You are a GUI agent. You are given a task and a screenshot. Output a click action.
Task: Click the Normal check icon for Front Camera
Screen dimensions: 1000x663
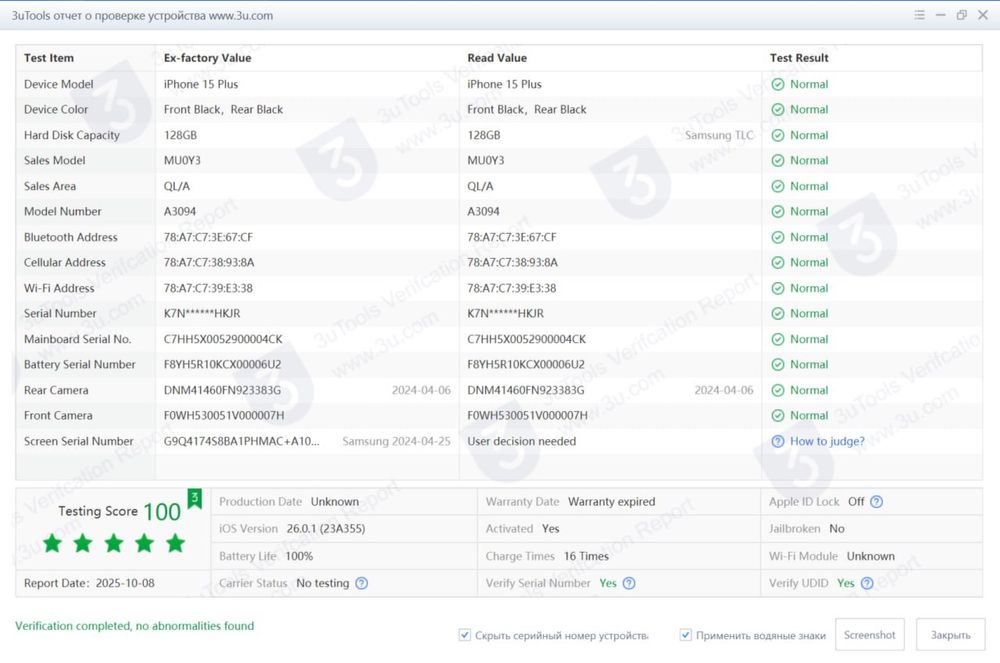(777, 416)
